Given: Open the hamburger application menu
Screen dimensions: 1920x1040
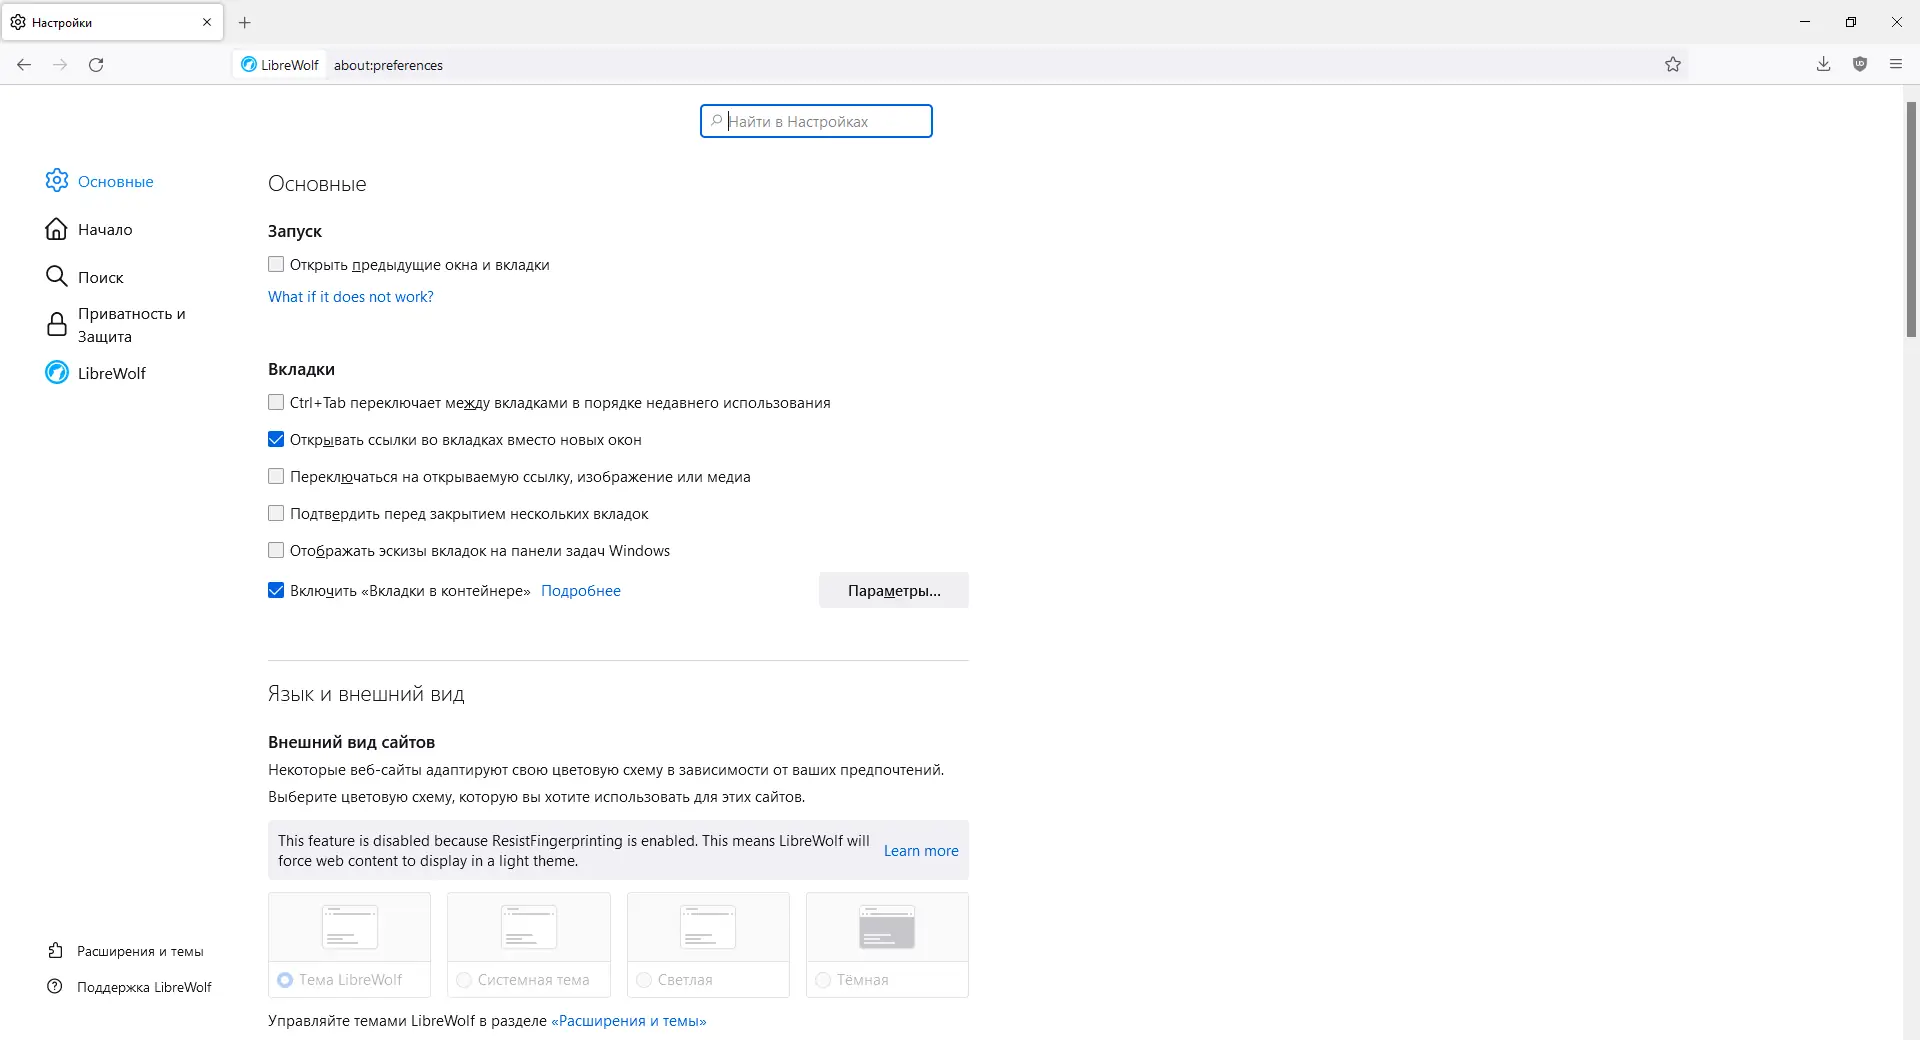Looking at the screenshot, I should click(1896, 65).
